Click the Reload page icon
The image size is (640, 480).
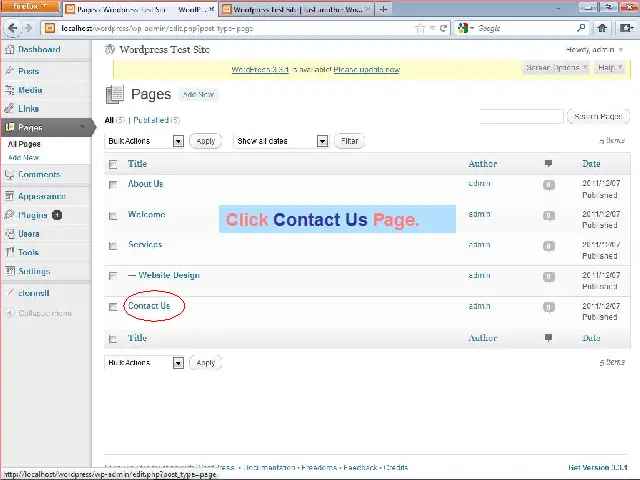443,28
